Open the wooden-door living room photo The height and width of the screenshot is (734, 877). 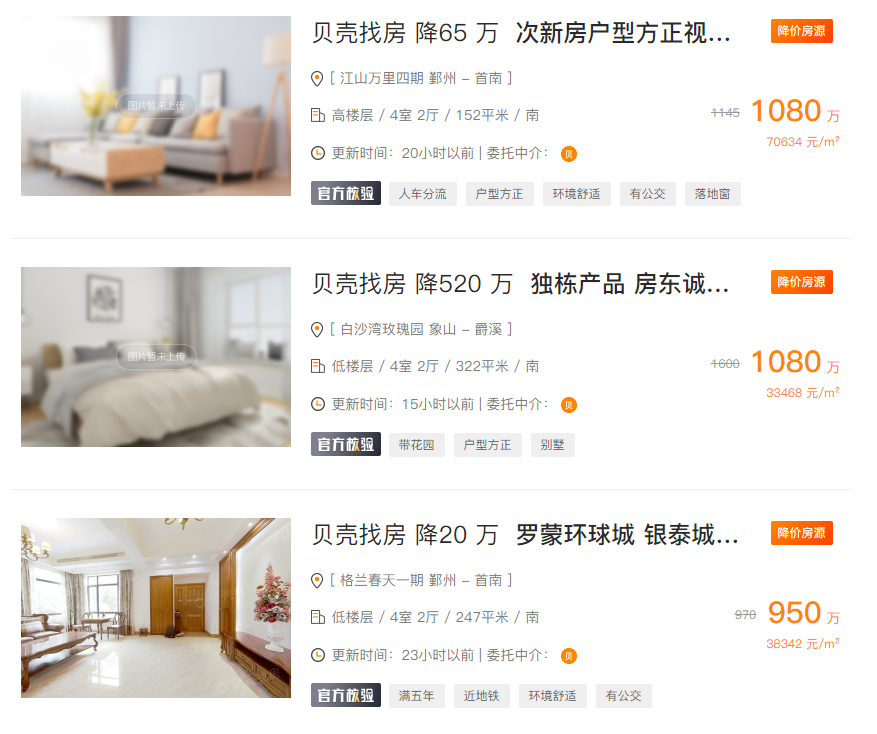(156, 608)
